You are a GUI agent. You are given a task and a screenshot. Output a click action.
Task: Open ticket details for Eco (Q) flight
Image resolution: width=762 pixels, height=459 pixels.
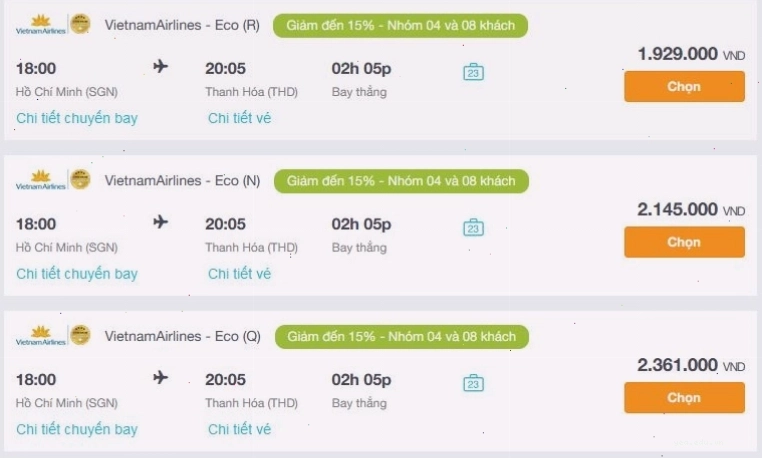click(240, 429)
